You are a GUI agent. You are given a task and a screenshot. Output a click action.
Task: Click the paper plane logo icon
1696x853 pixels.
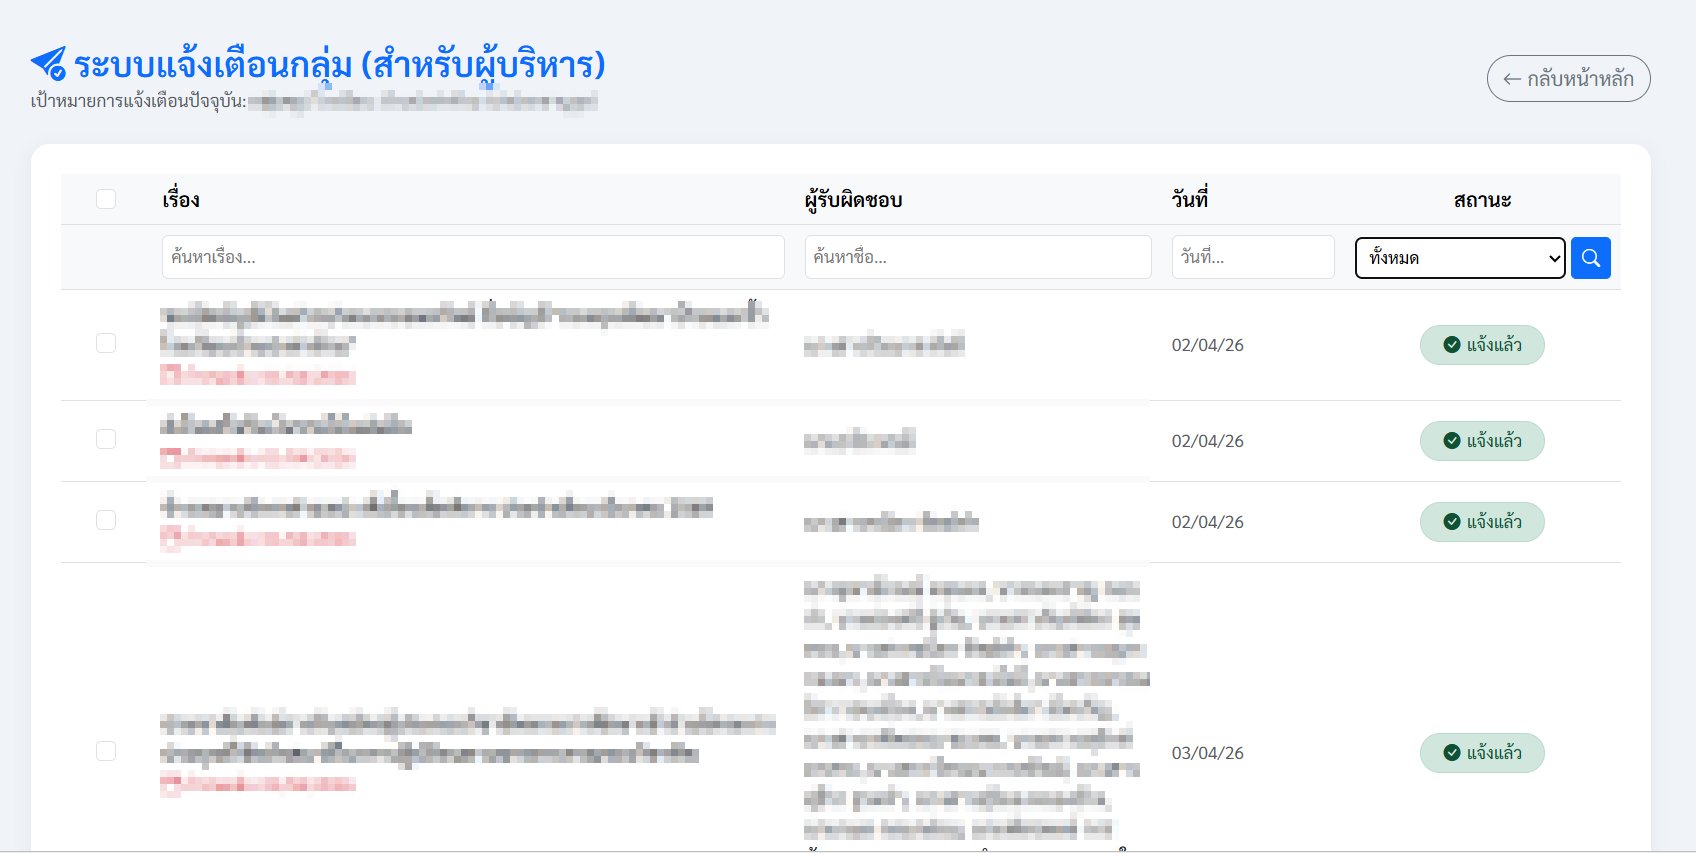point(48,64)
